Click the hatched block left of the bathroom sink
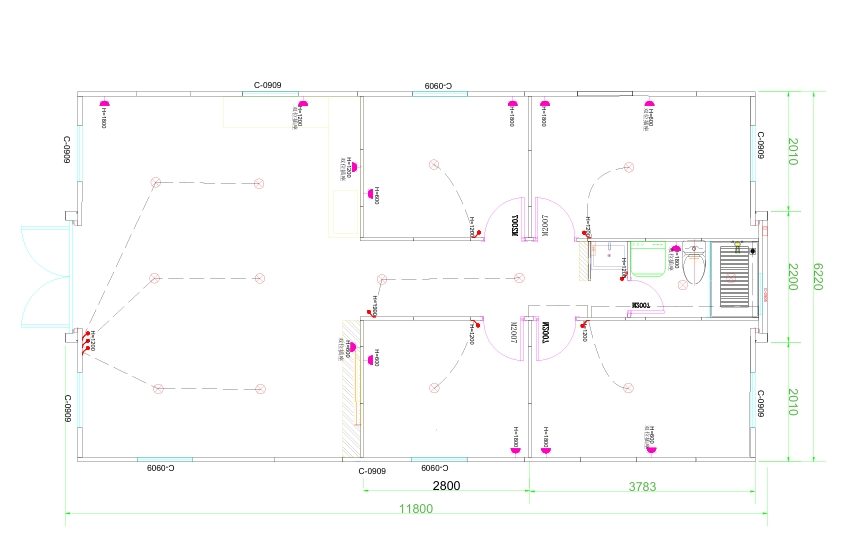 (x=584, y=261)
